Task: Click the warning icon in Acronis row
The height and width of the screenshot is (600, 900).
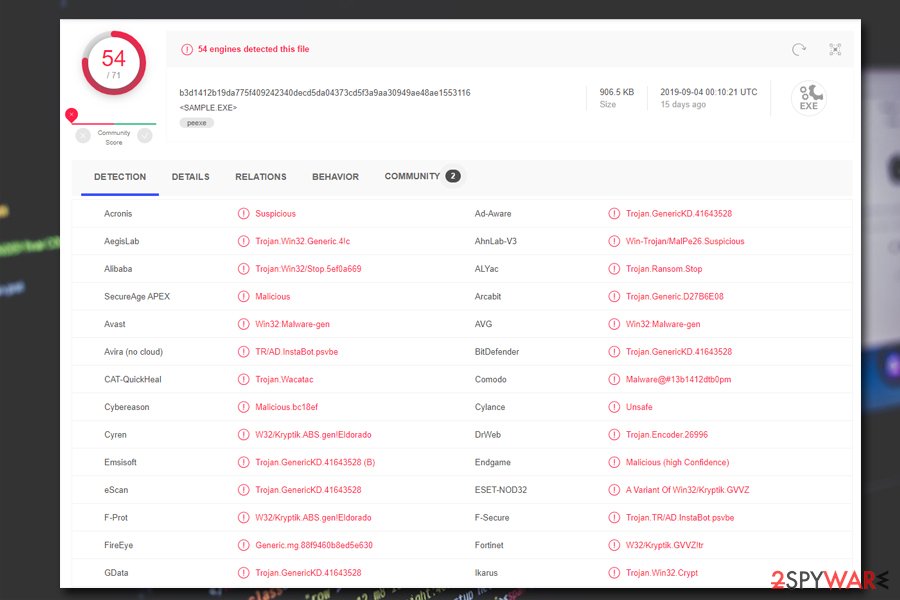Action: tap(243, 214)
